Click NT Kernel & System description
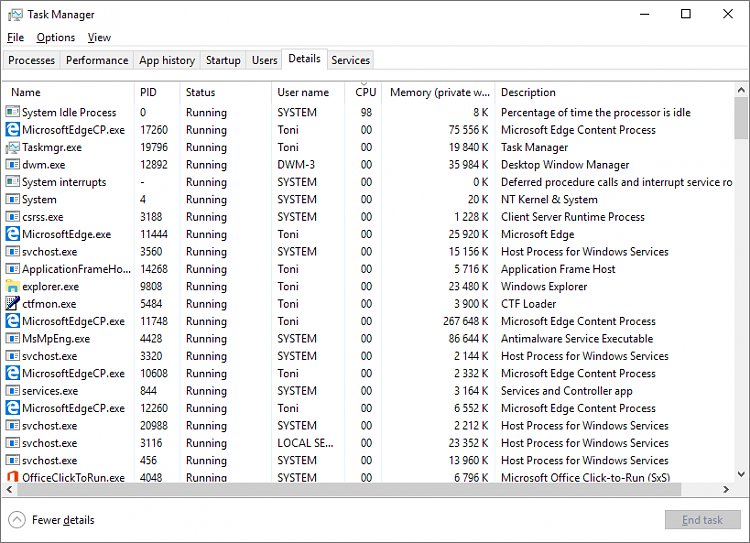Screen dimensions: 750x543 click(549, 199)
